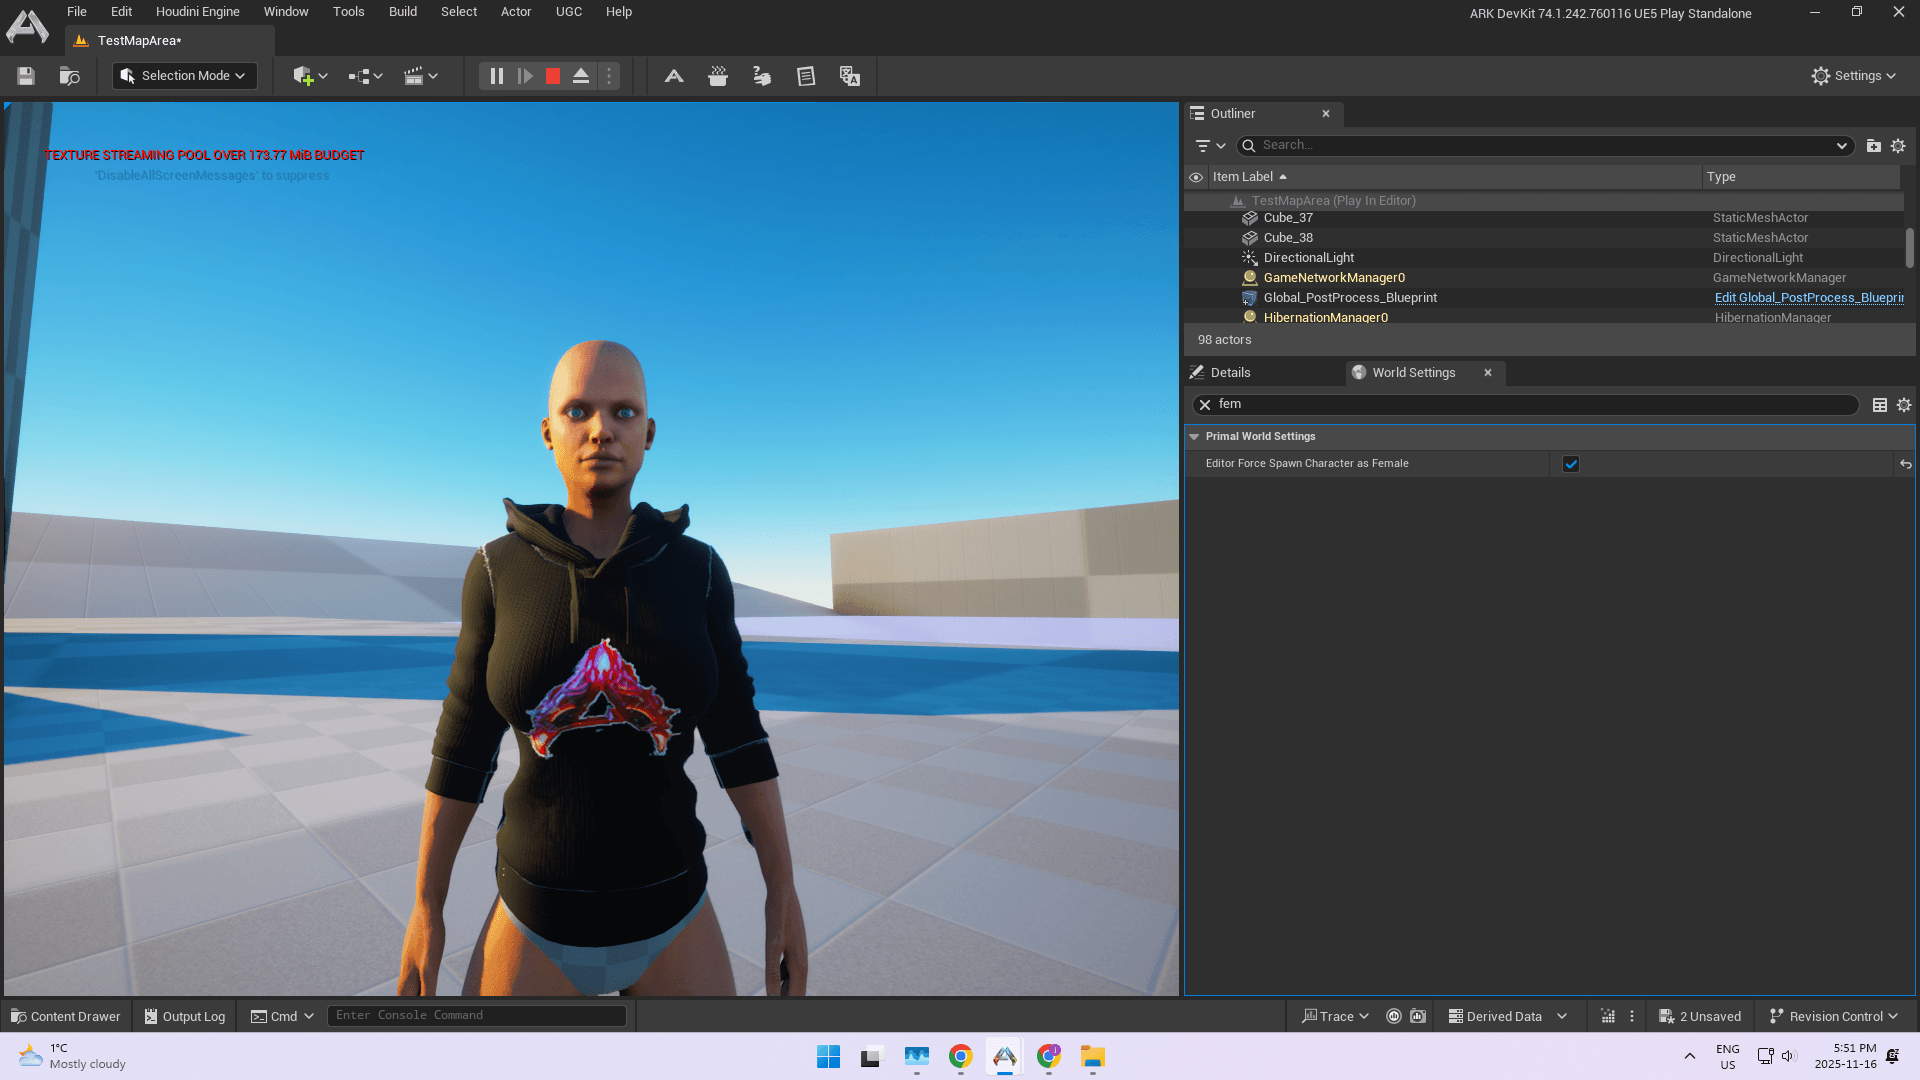
Task: Click Edit Global_PostProcess_Blueprint link
Action: [x=1808, y=298]
